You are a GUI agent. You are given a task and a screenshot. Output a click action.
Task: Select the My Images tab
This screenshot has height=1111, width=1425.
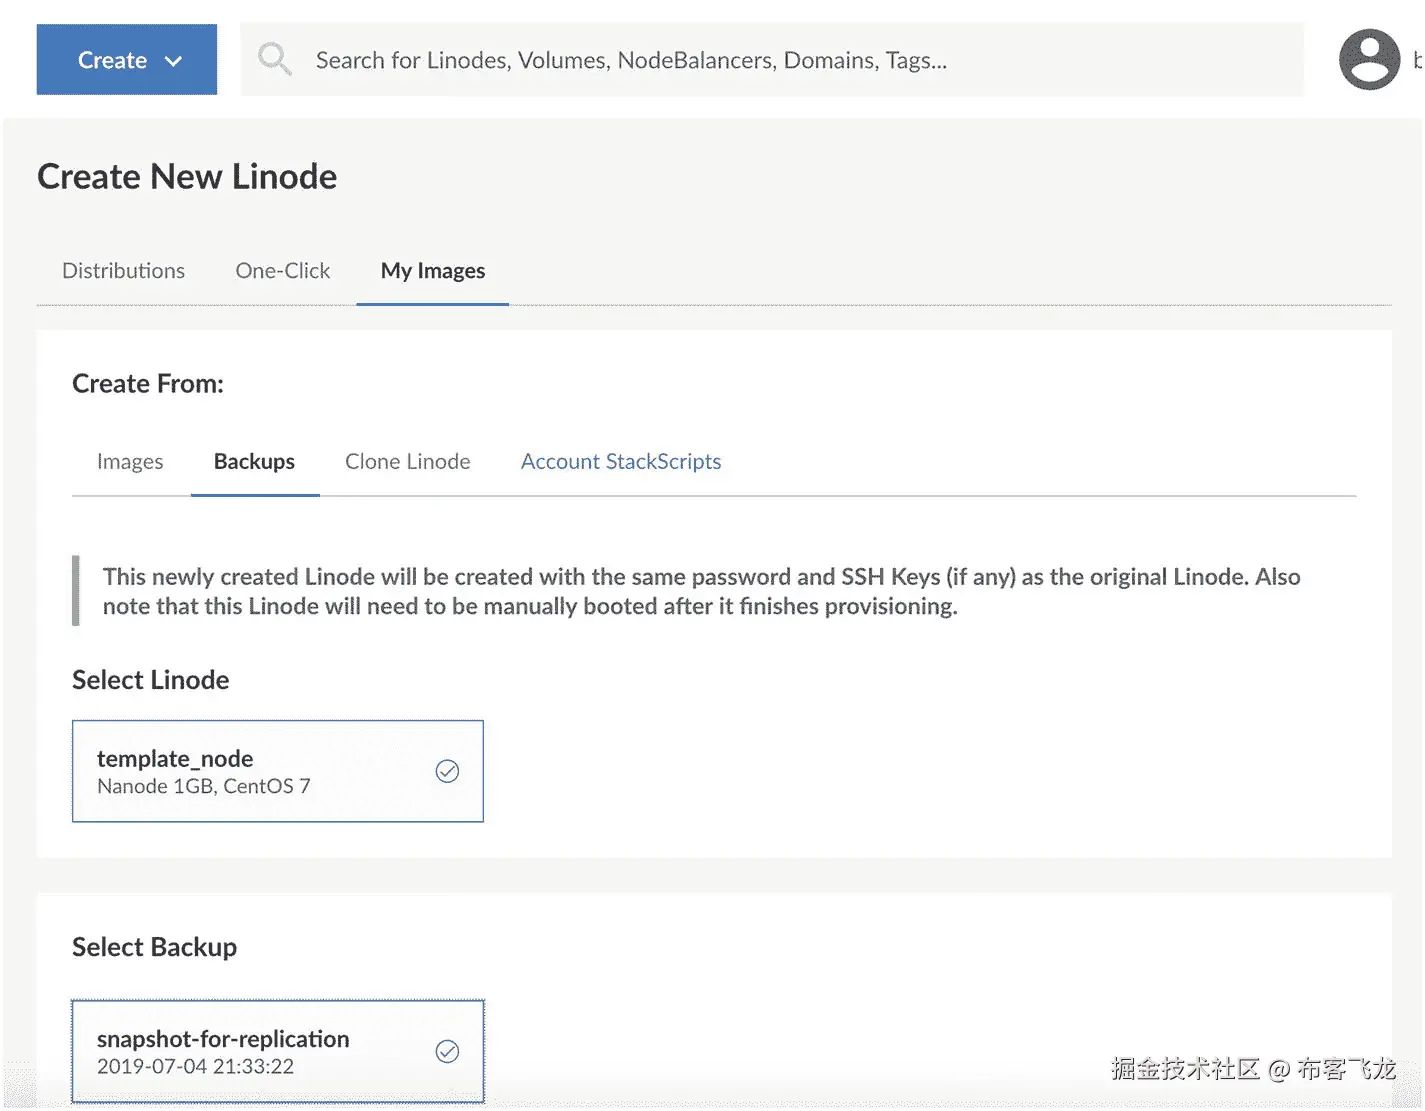pos(432,271)
